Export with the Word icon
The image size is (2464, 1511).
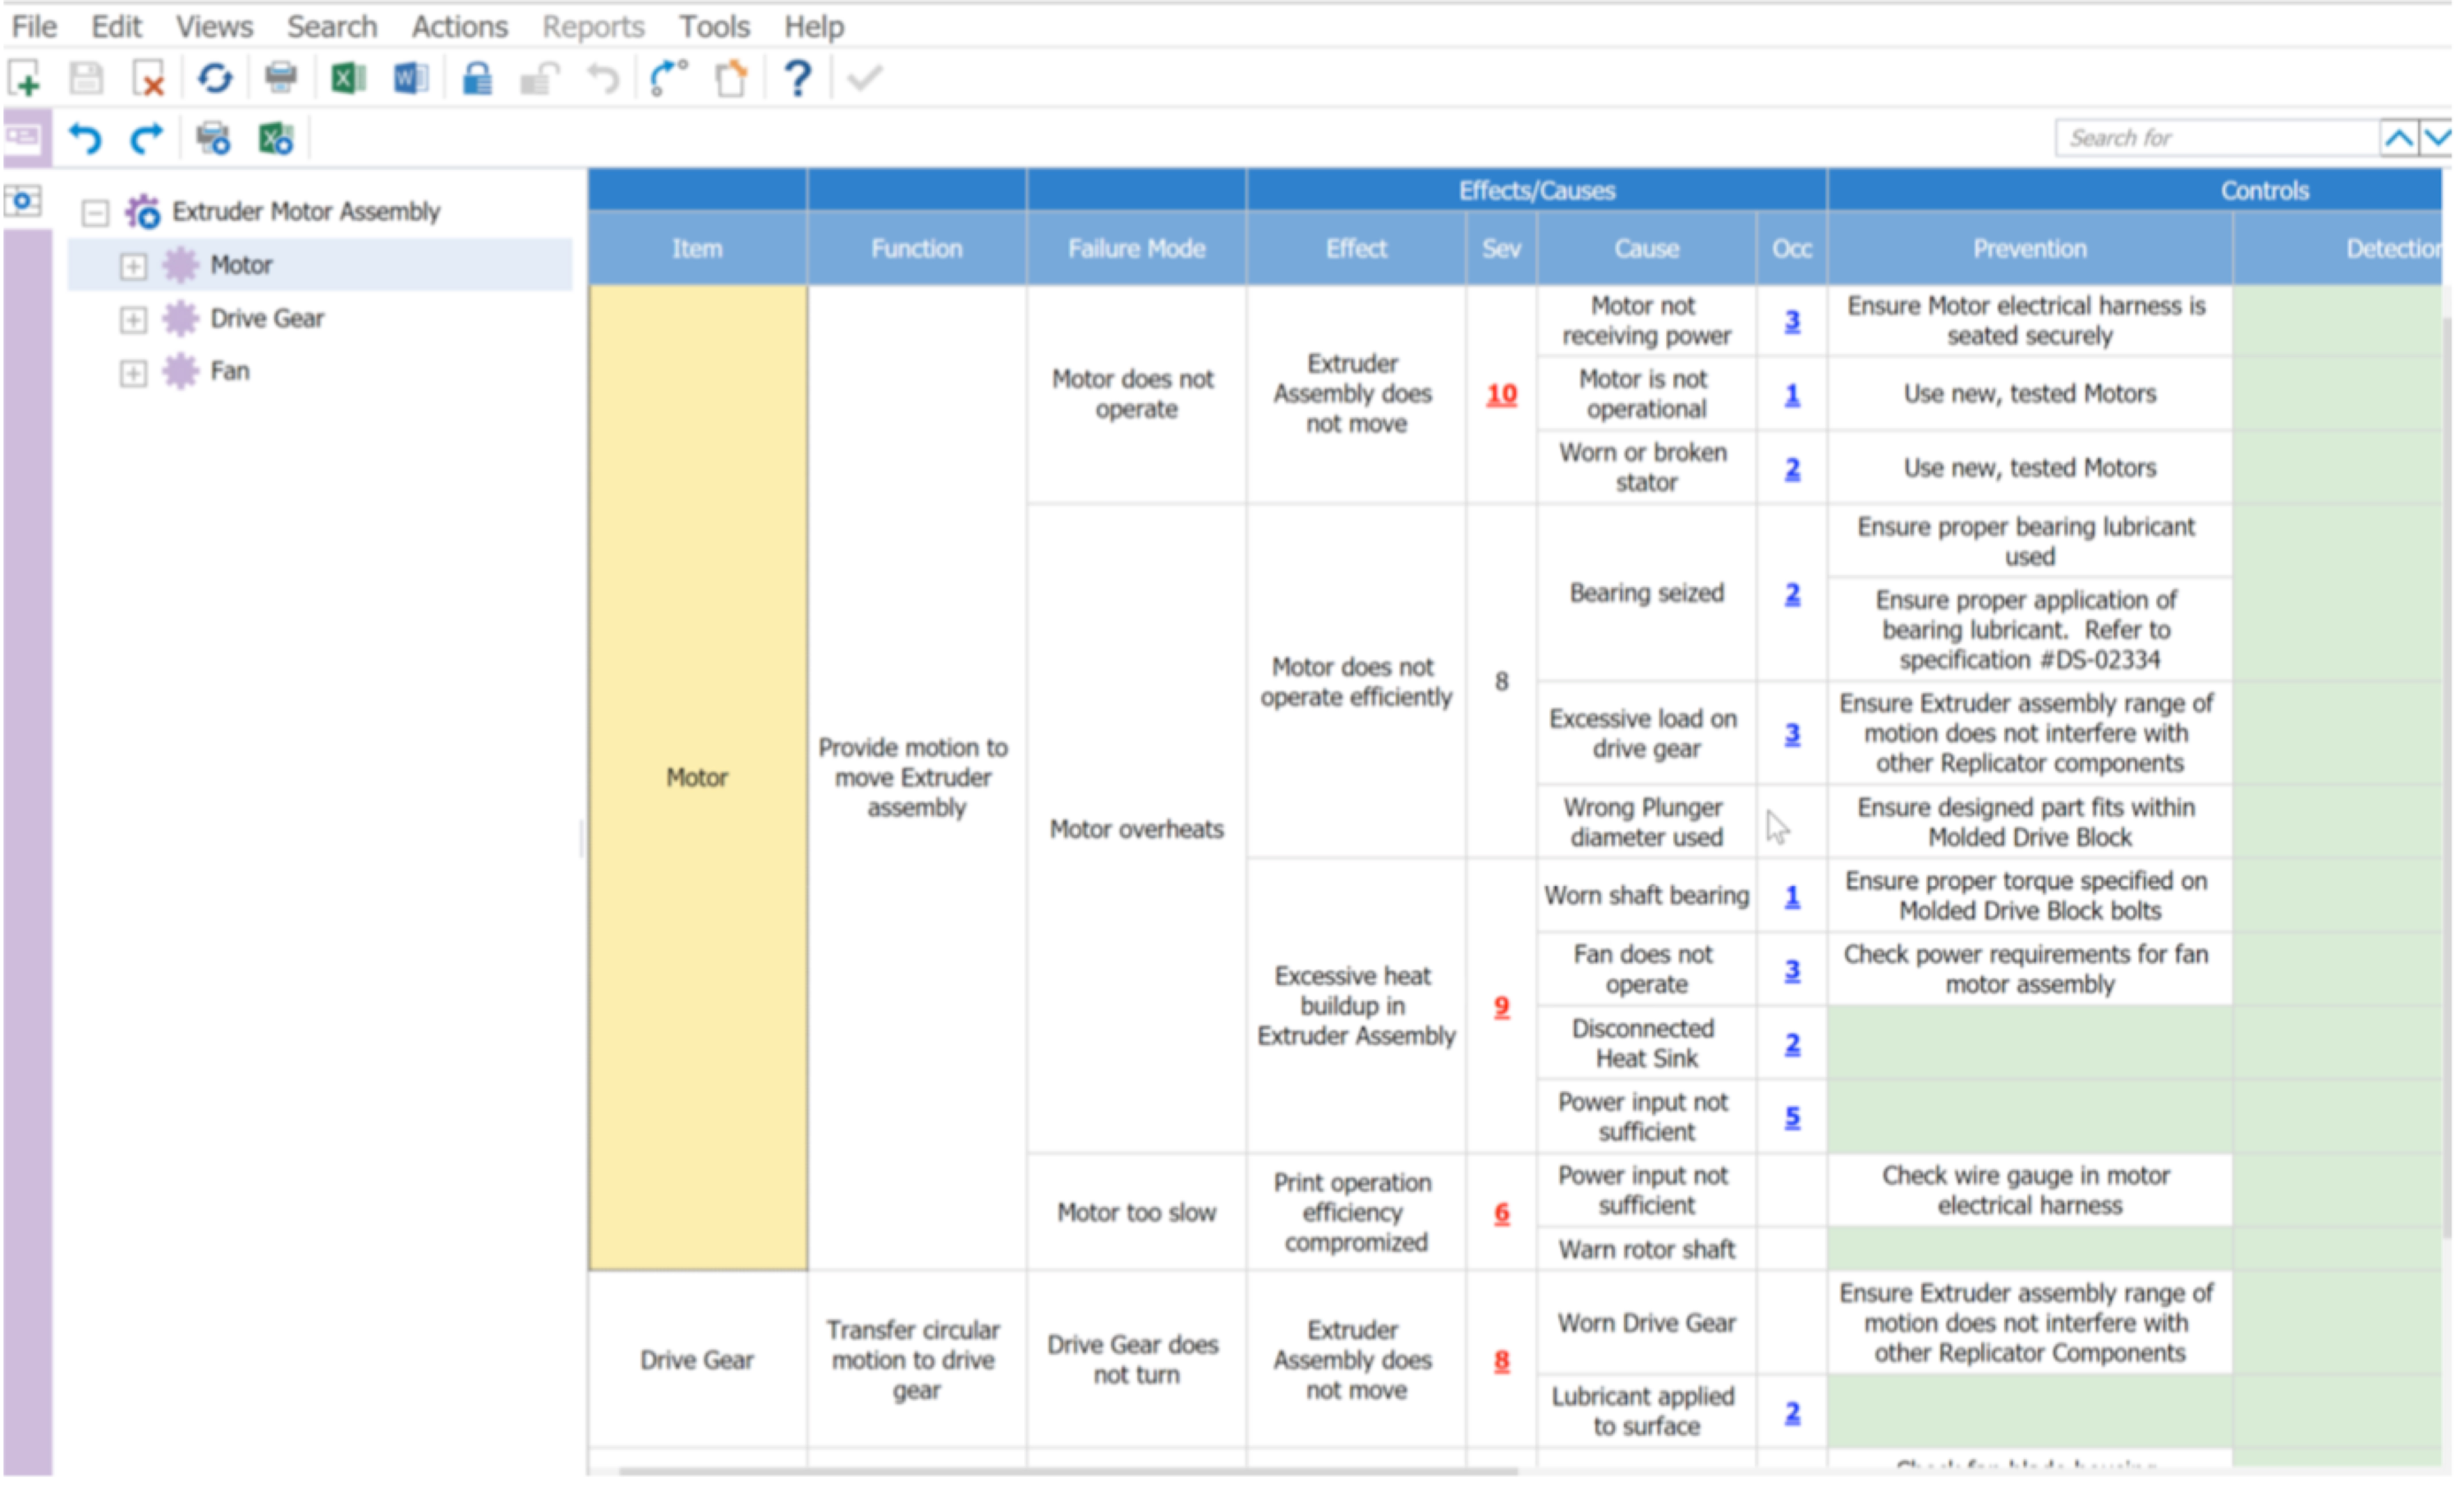point(410,78)
